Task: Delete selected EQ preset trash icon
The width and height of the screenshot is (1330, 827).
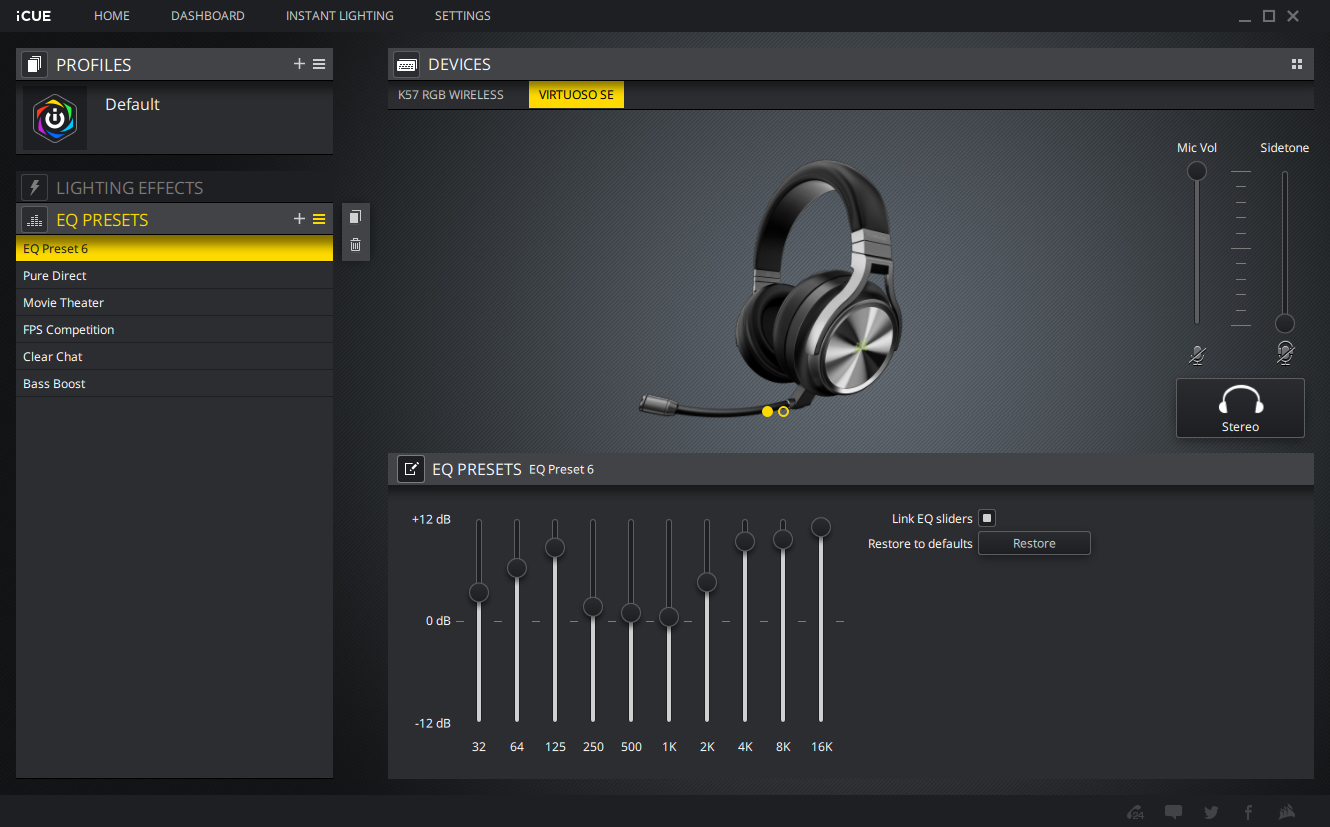Action: pyautogui.click(x=355, y=244)
